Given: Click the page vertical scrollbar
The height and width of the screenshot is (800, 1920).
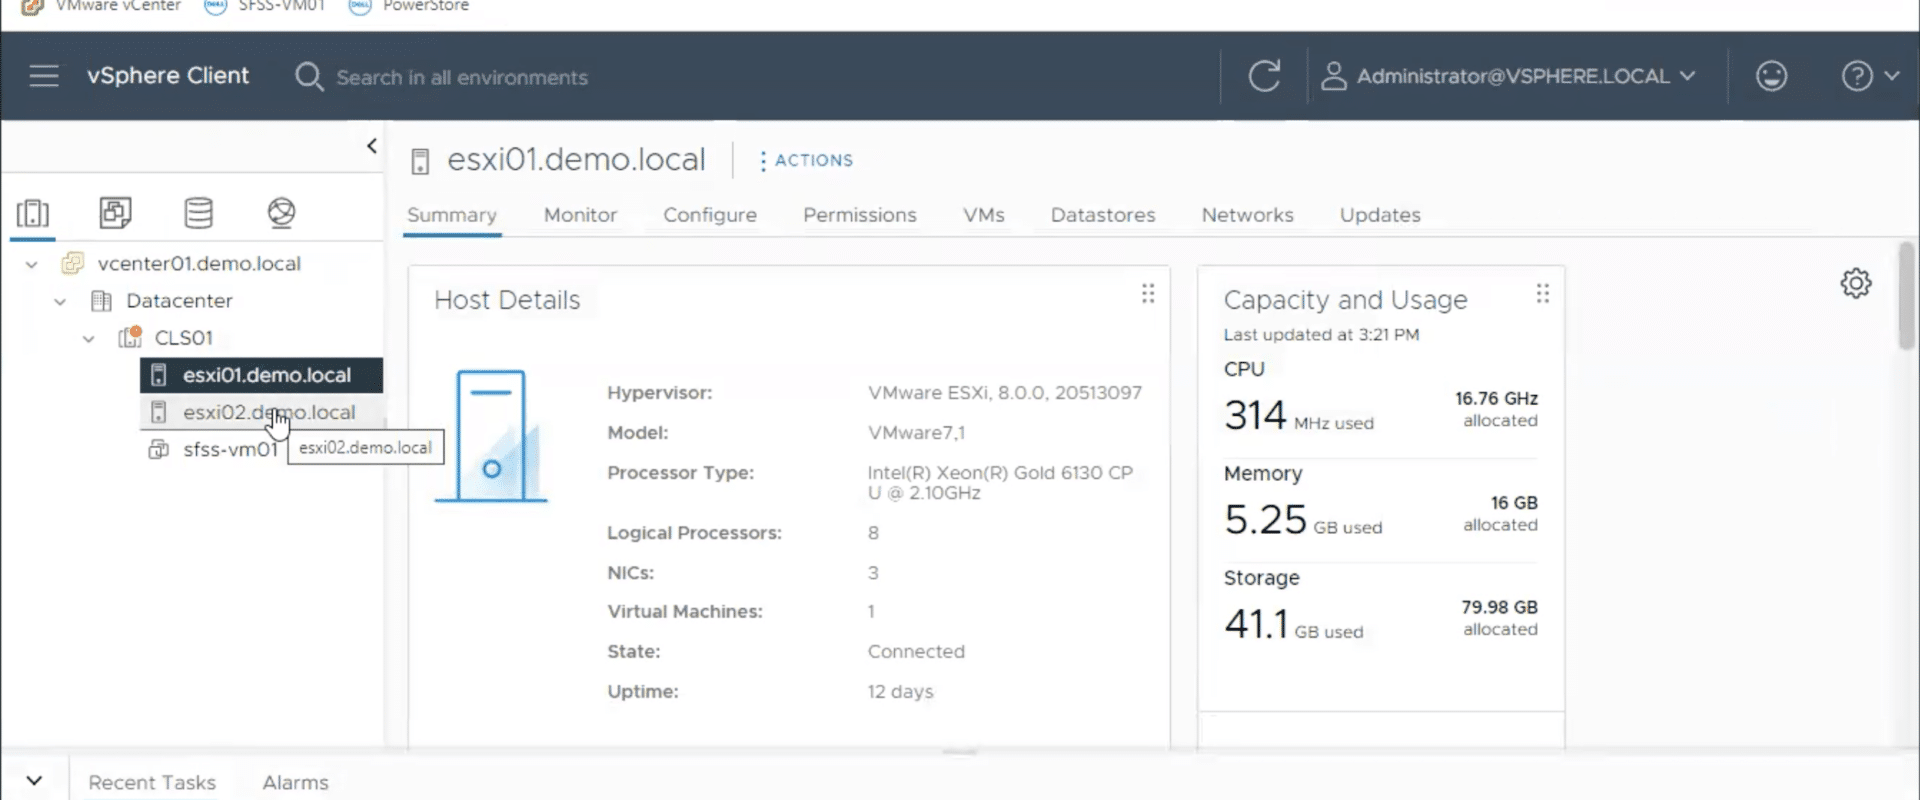Looking at the screenshot, I should coord(1907,296).
